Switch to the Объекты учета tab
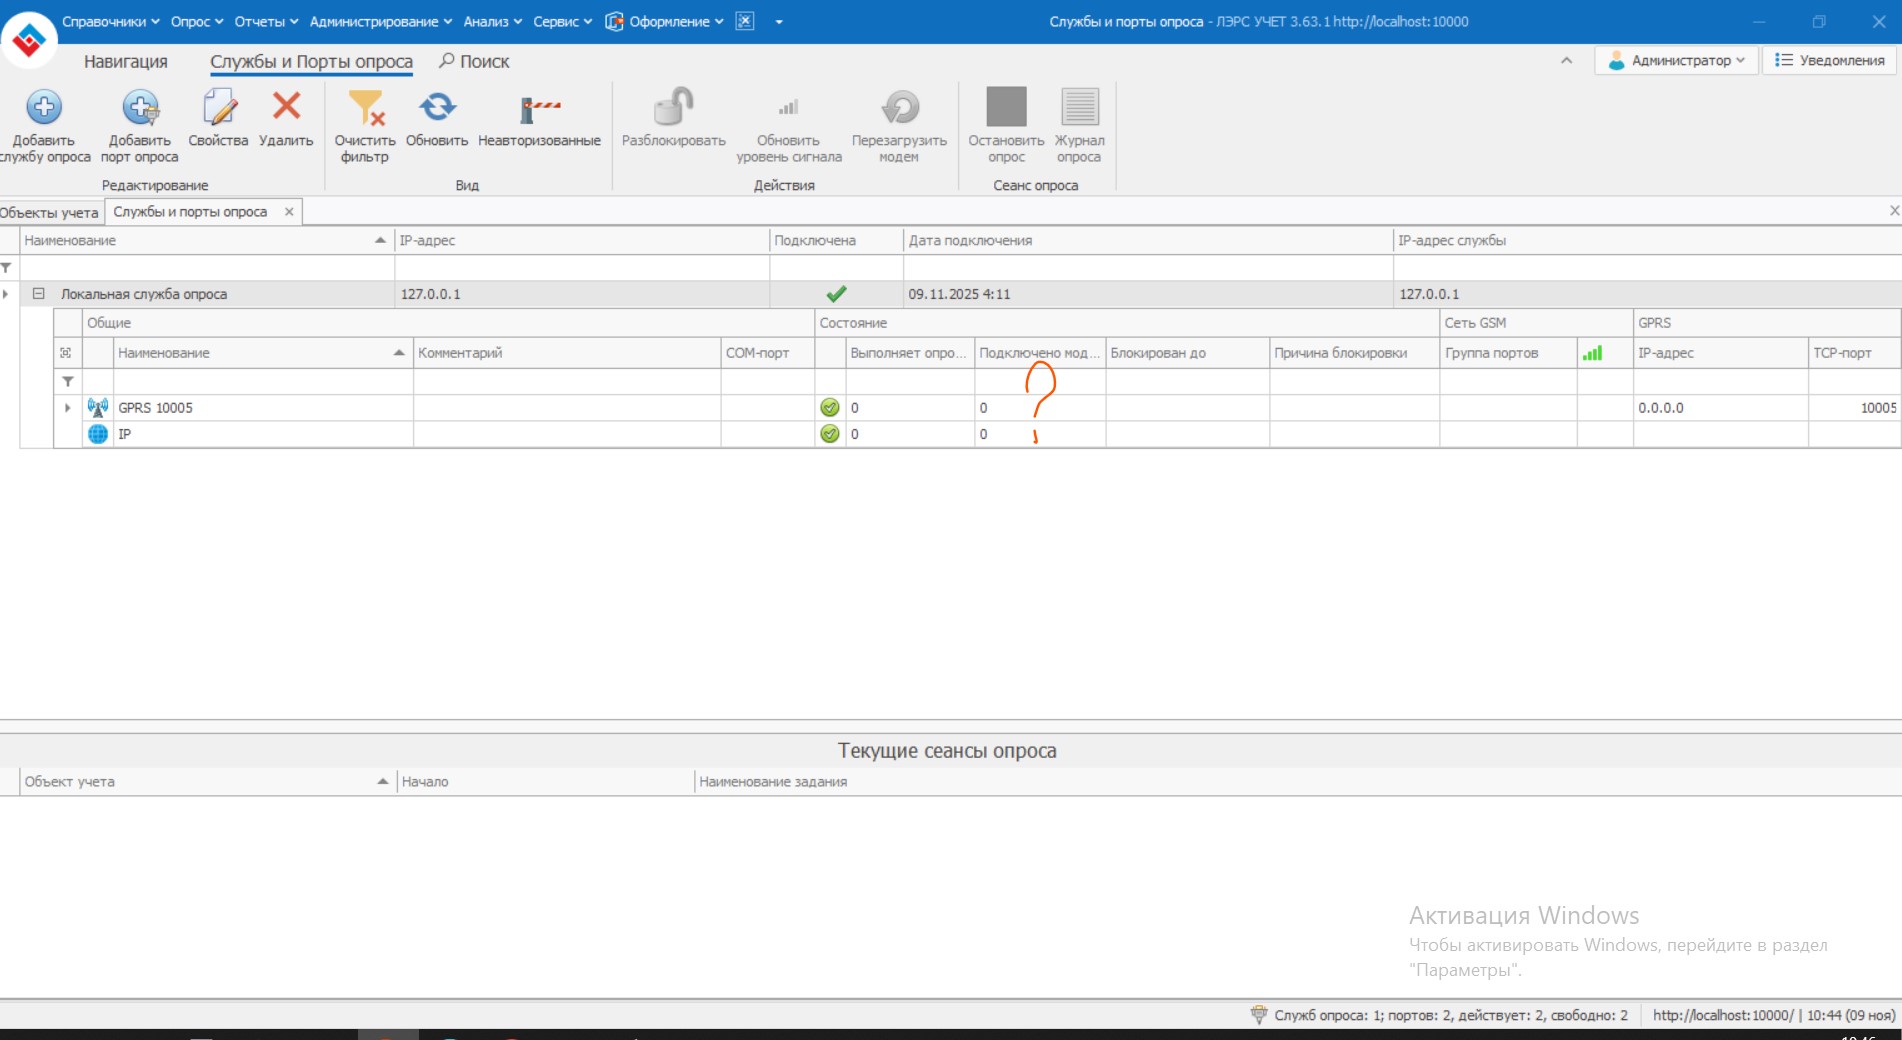 click(49, 212)
